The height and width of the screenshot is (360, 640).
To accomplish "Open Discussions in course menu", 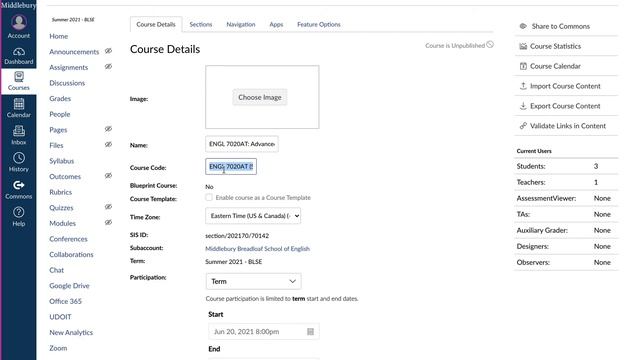I will [67, 83].
